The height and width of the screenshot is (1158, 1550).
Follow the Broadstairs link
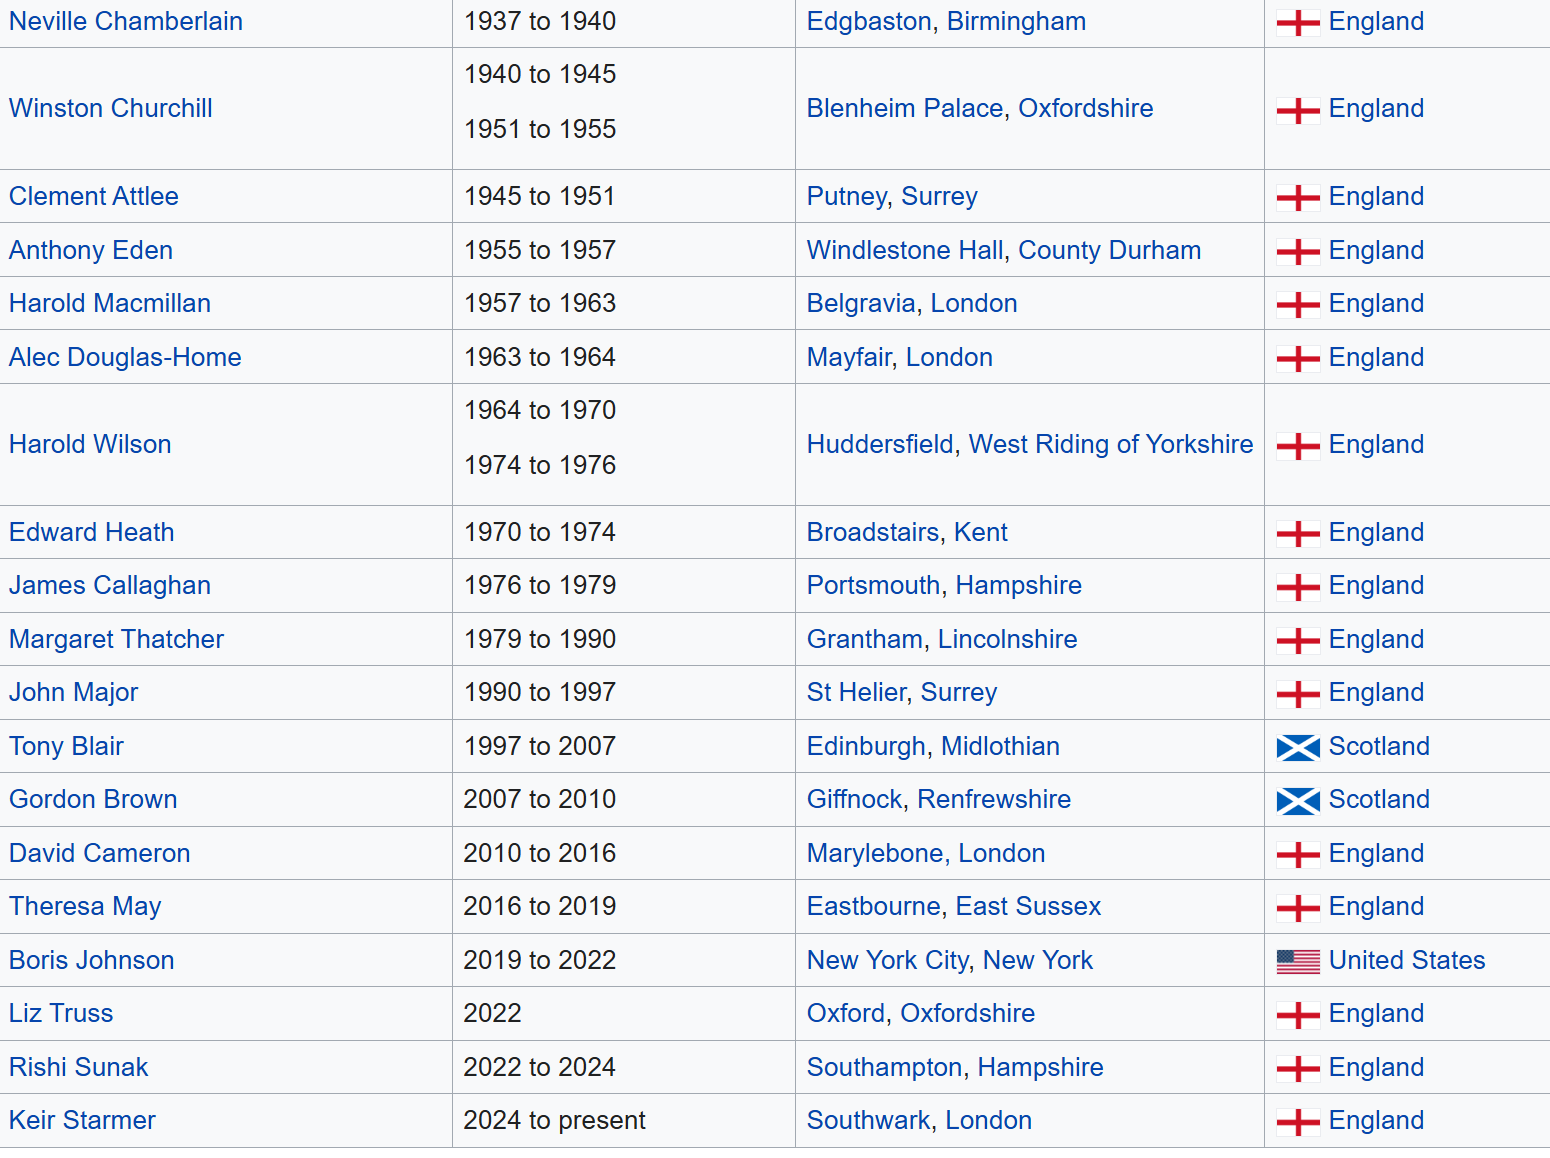(873, 533)
